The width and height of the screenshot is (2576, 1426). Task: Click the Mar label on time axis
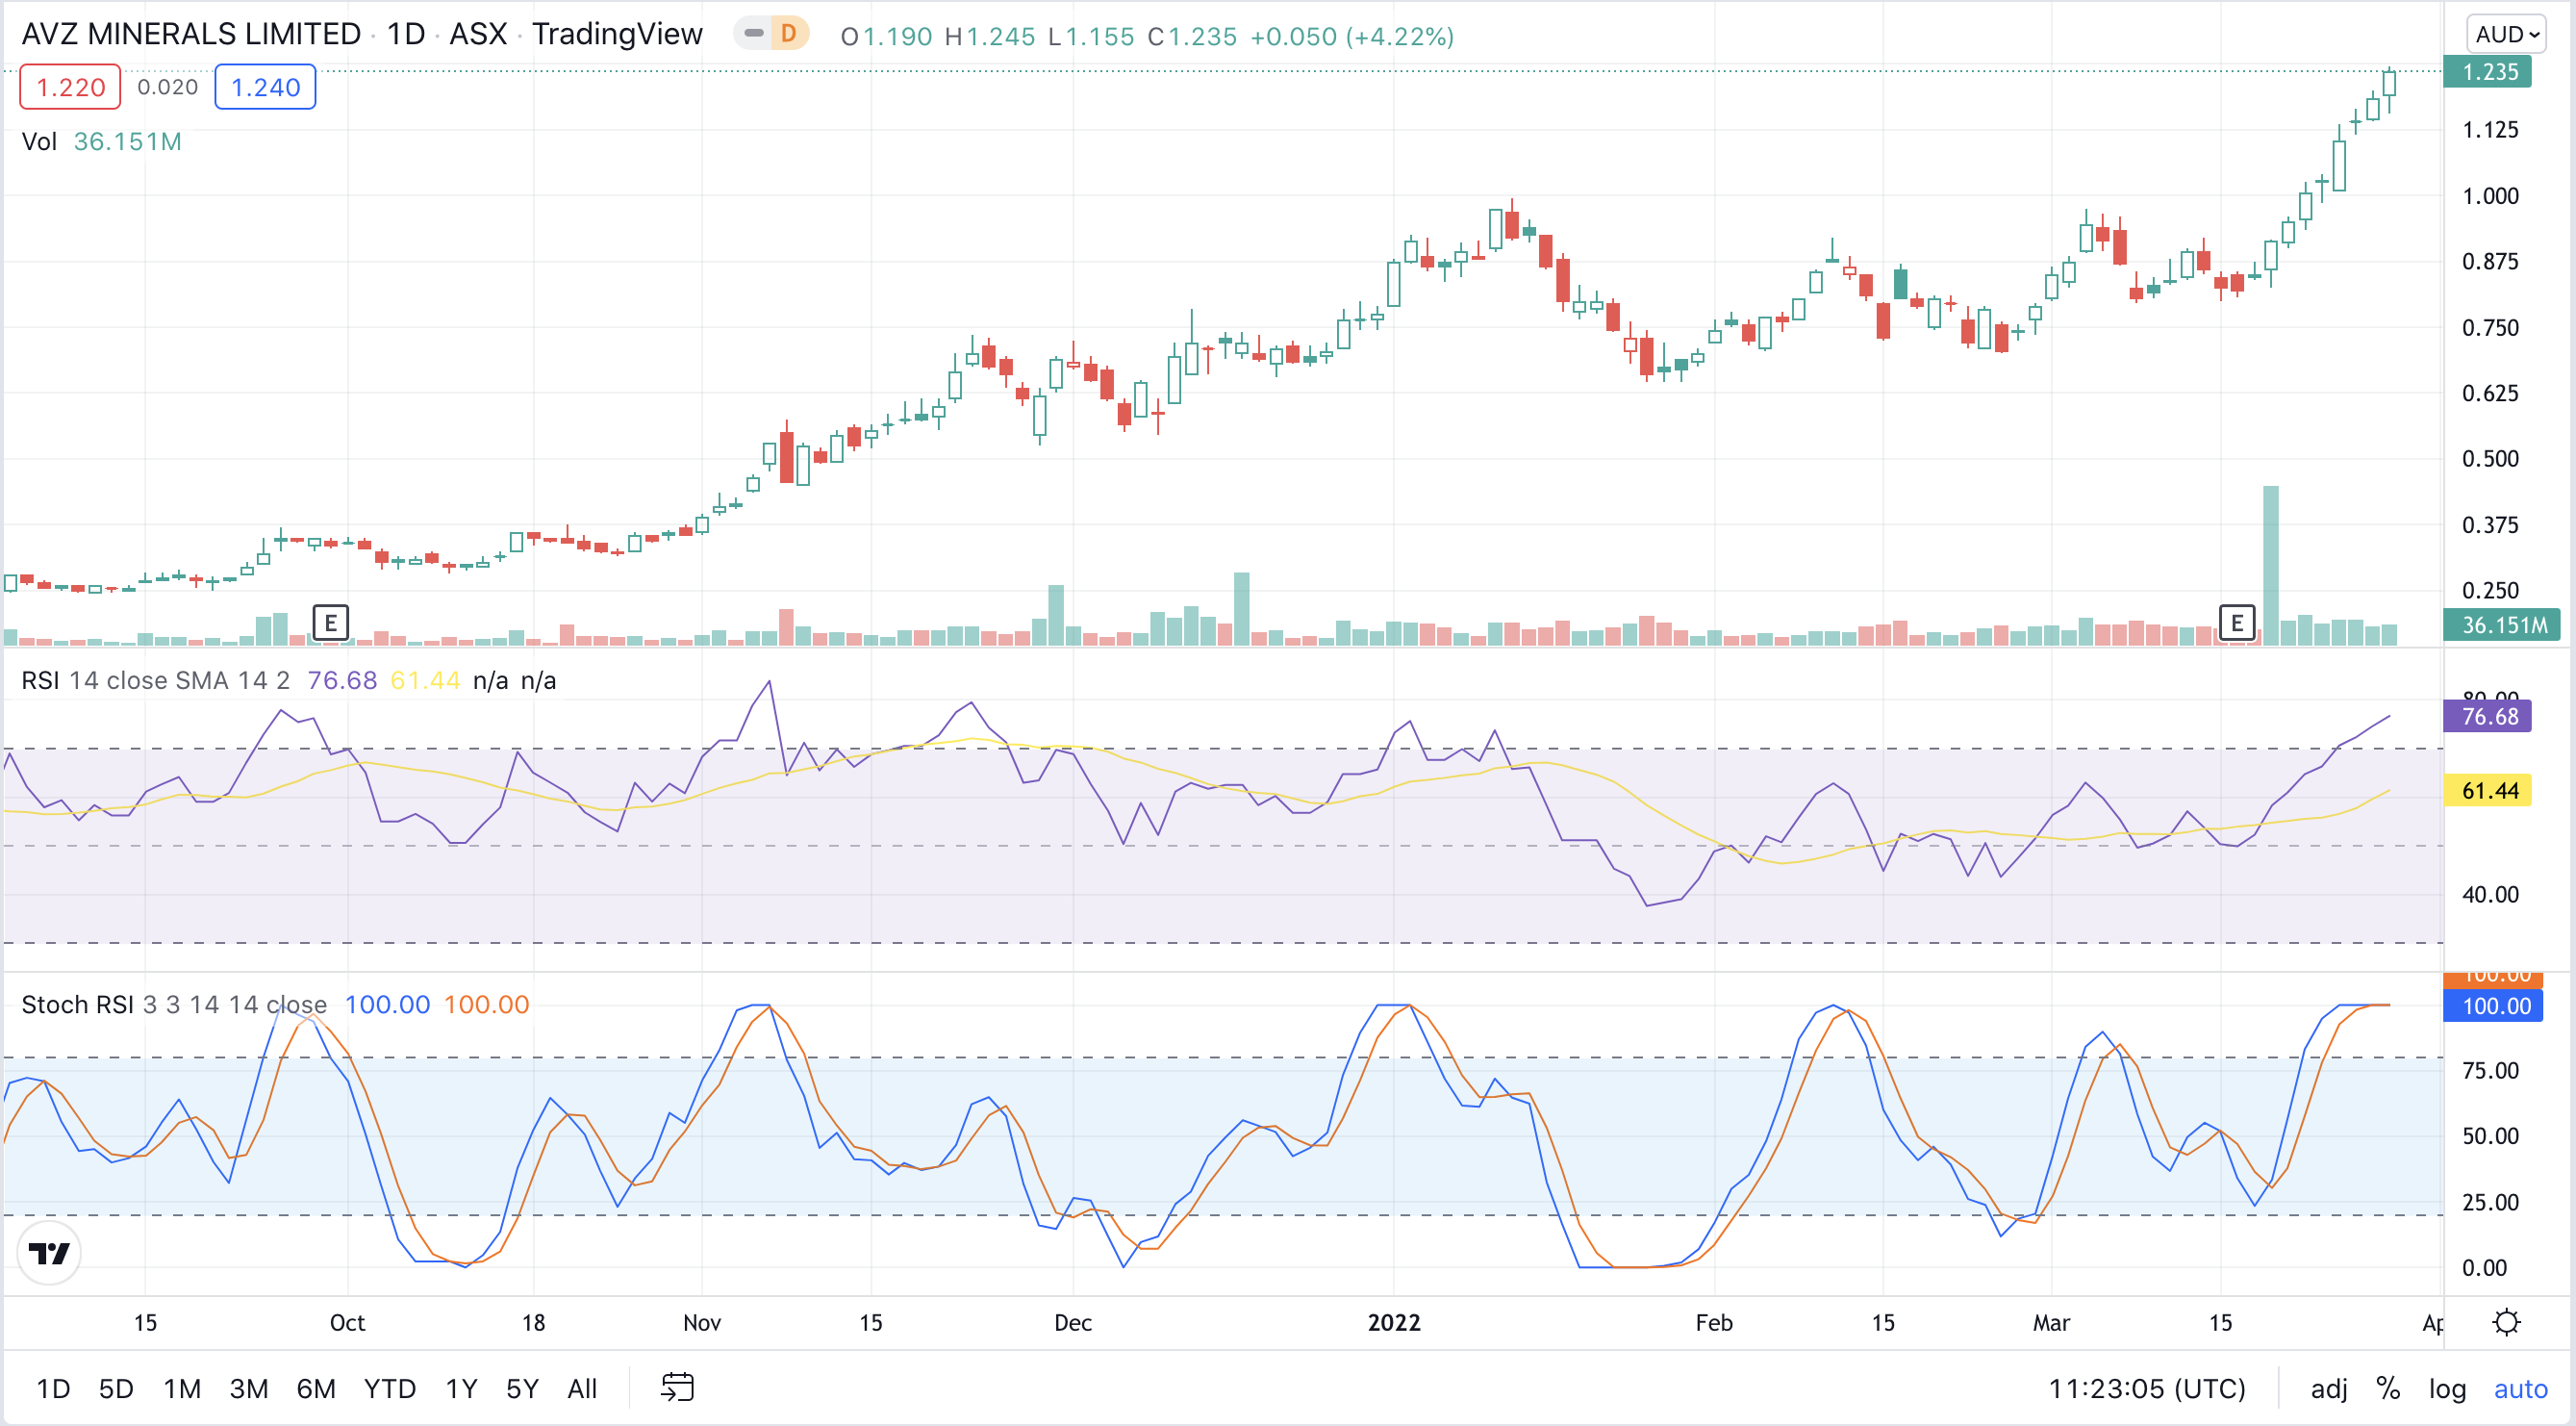pyautogui.click(x=2050, y=1322)
